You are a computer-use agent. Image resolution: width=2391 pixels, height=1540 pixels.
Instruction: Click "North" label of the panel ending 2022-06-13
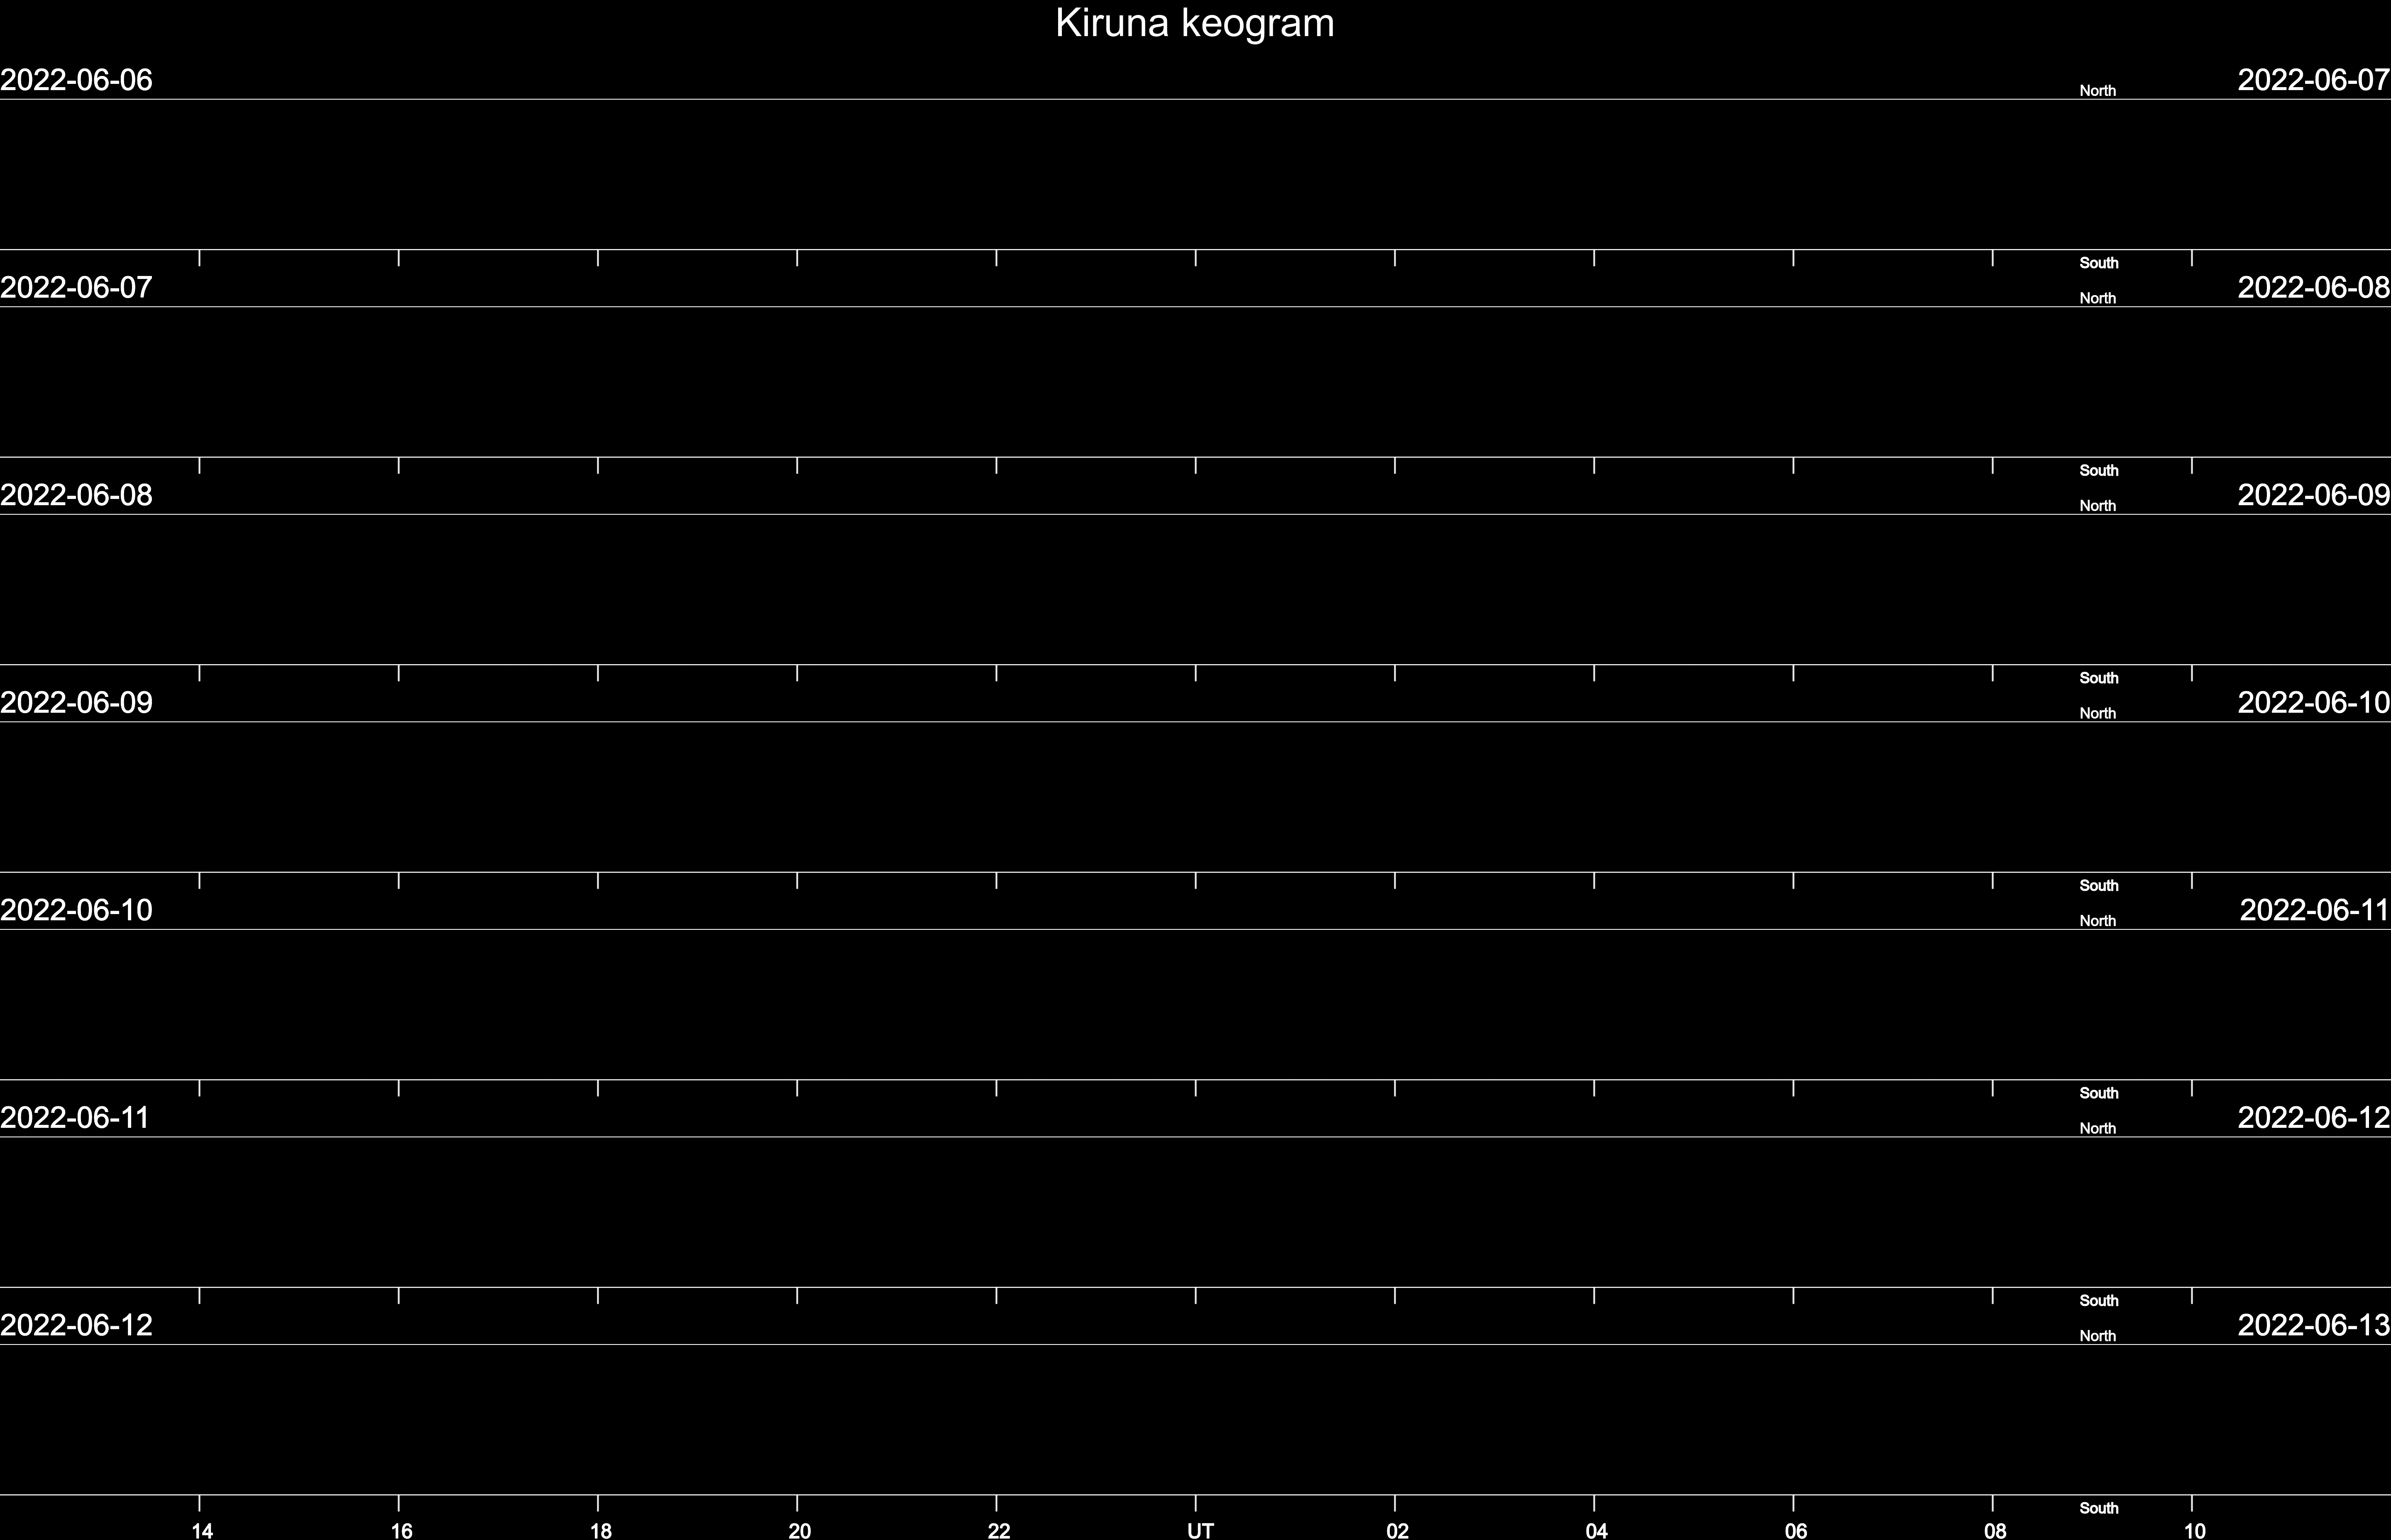(2098, 1336)
